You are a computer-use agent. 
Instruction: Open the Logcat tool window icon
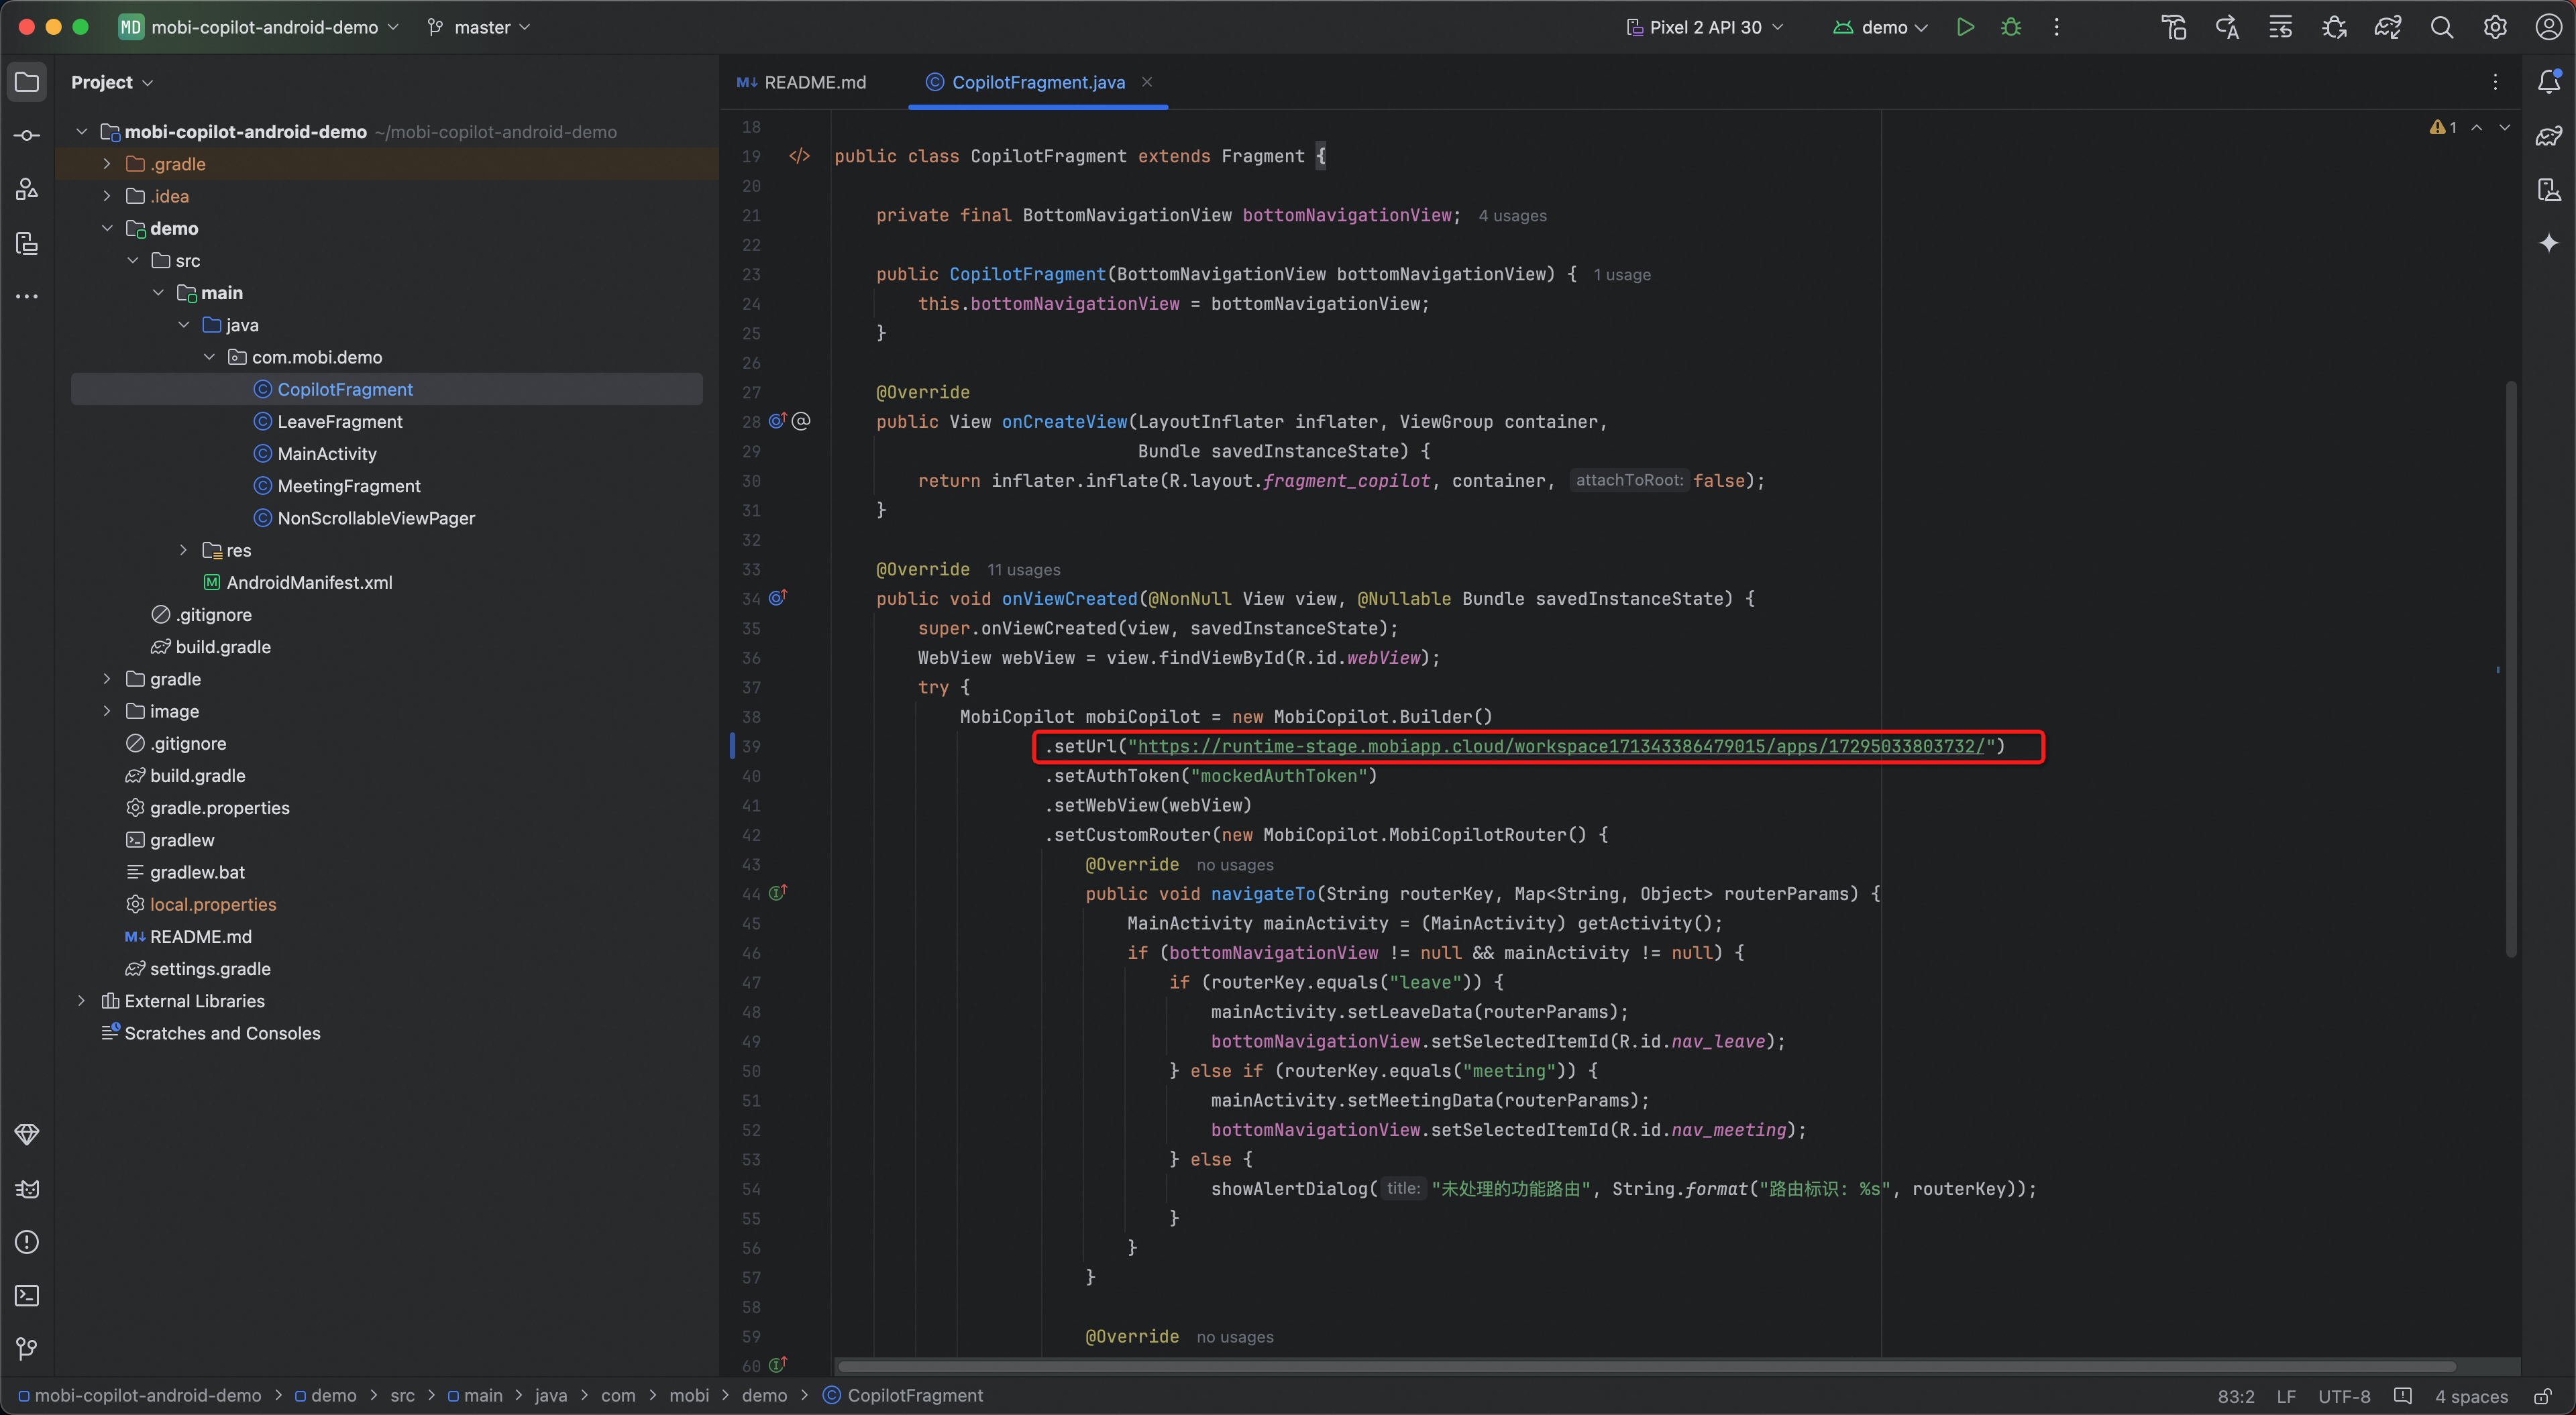click(27, 1188)
